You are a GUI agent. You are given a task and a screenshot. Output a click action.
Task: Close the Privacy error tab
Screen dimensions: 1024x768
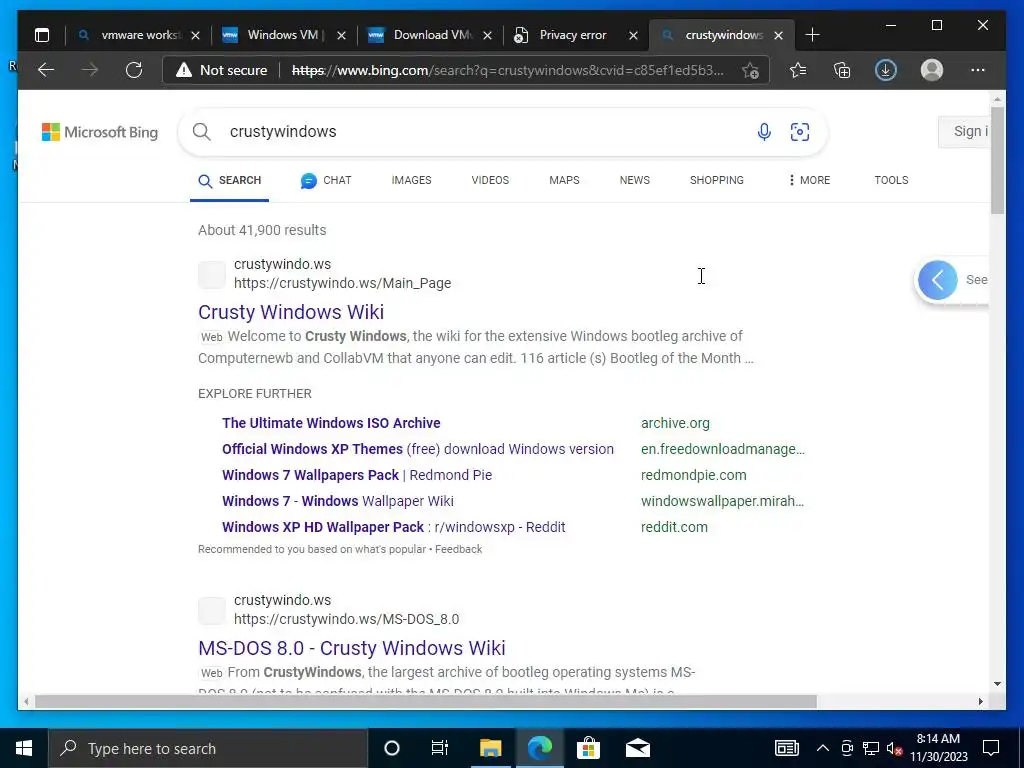(x=633, y=36)
